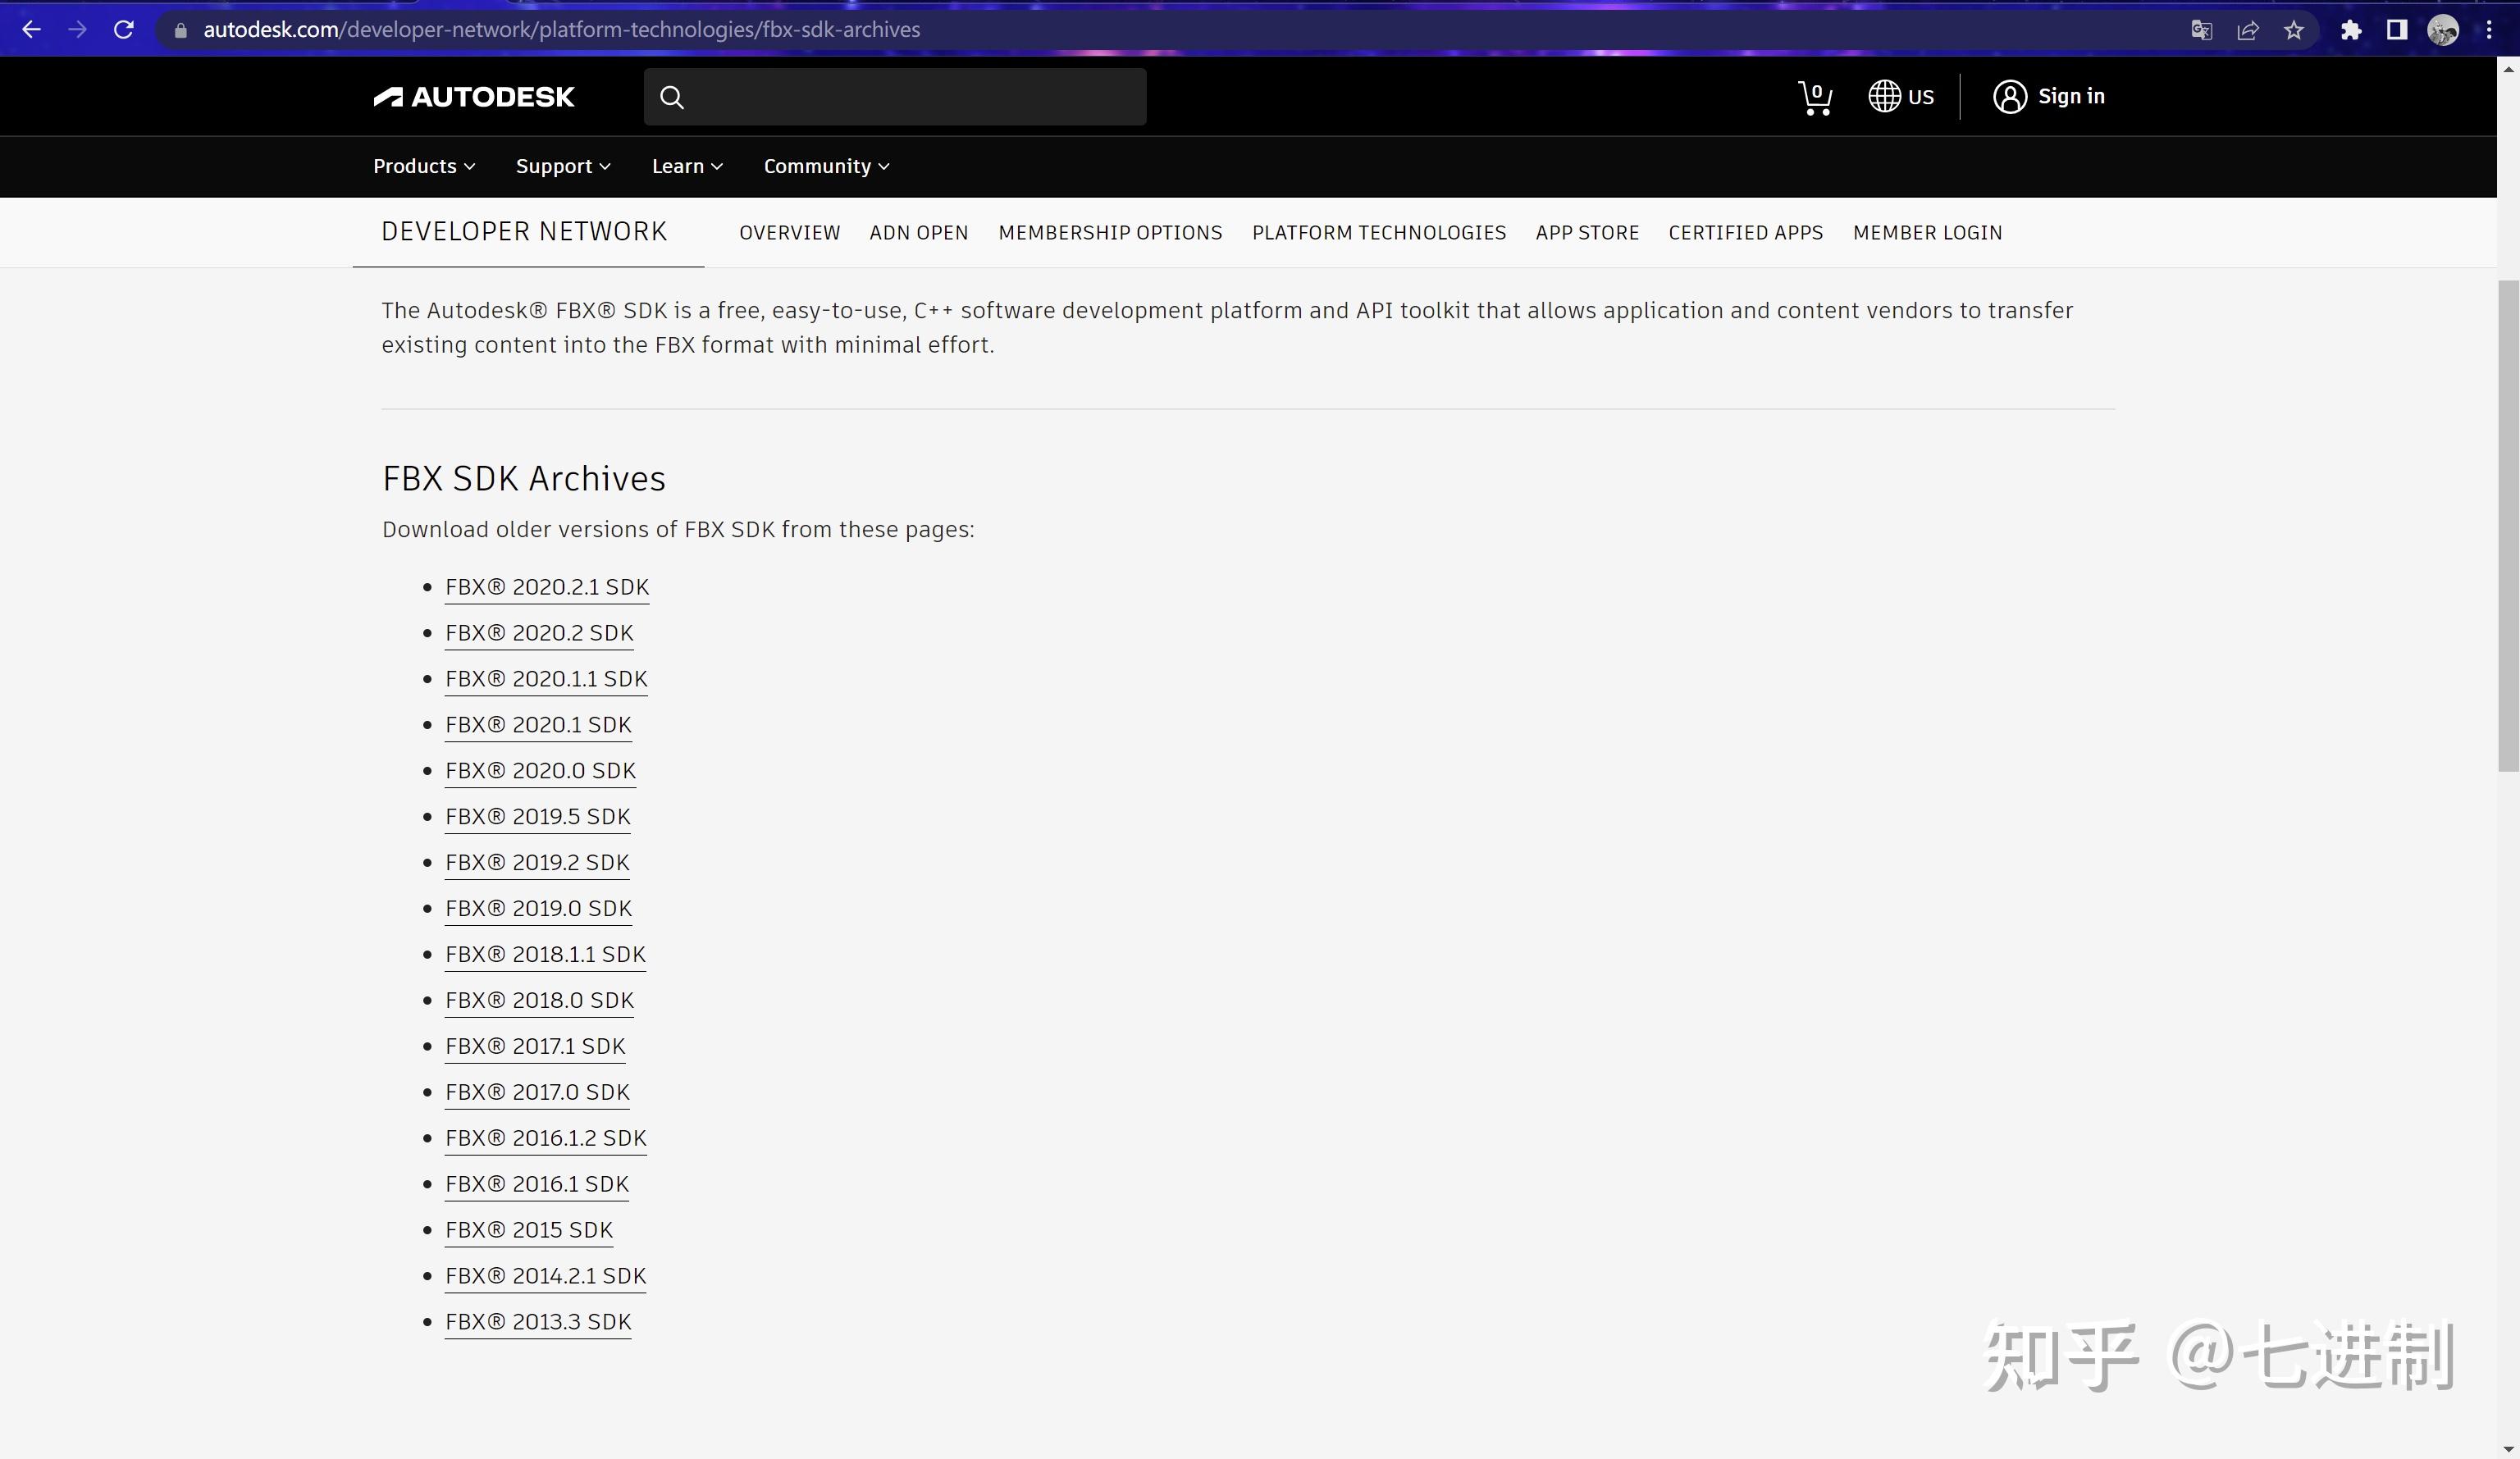The width and height of the screenshot is (2520, 1459).
Task: Go to the MEMBERSHIP OPTIONS tab
Action: (1110, 233)
